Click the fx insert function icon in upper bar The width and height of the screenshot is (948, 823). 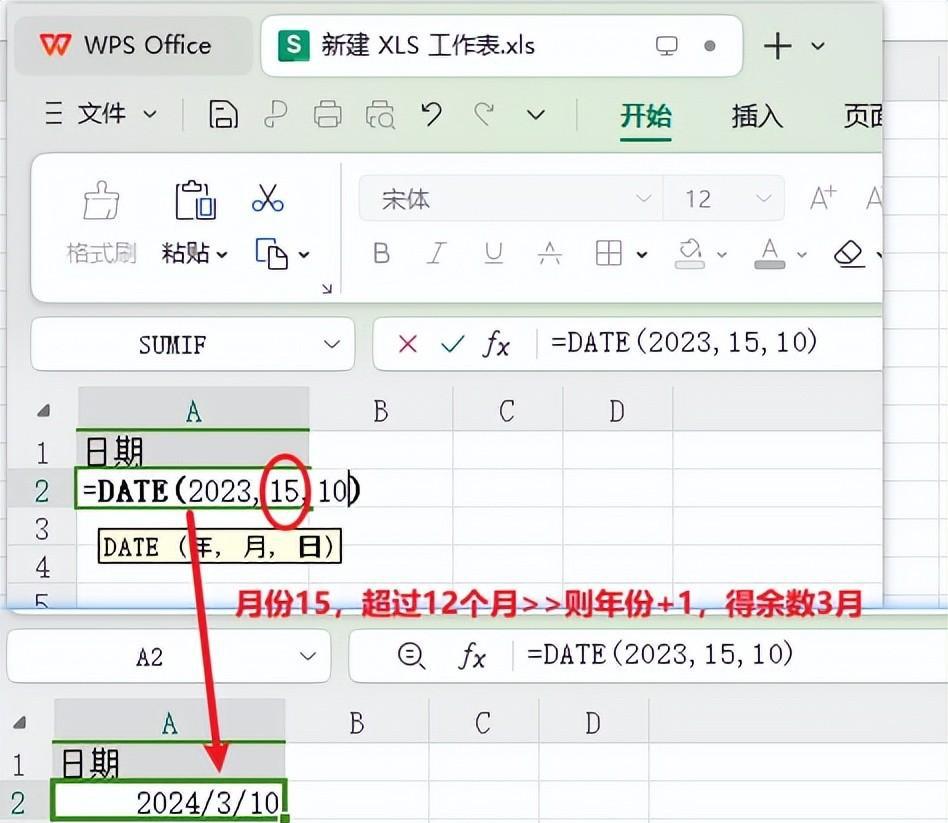[x=496, y=344]
